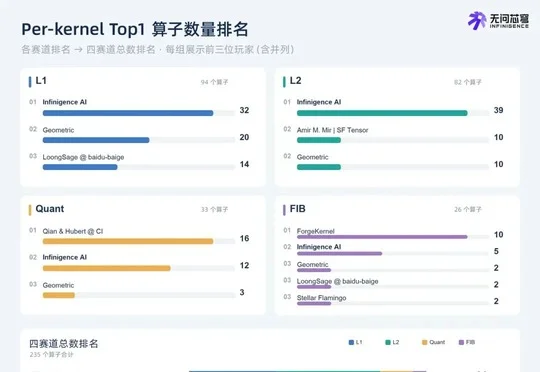Click the Per-kernel Top1 page title
540x372 pixels.
tap(135, 29)
